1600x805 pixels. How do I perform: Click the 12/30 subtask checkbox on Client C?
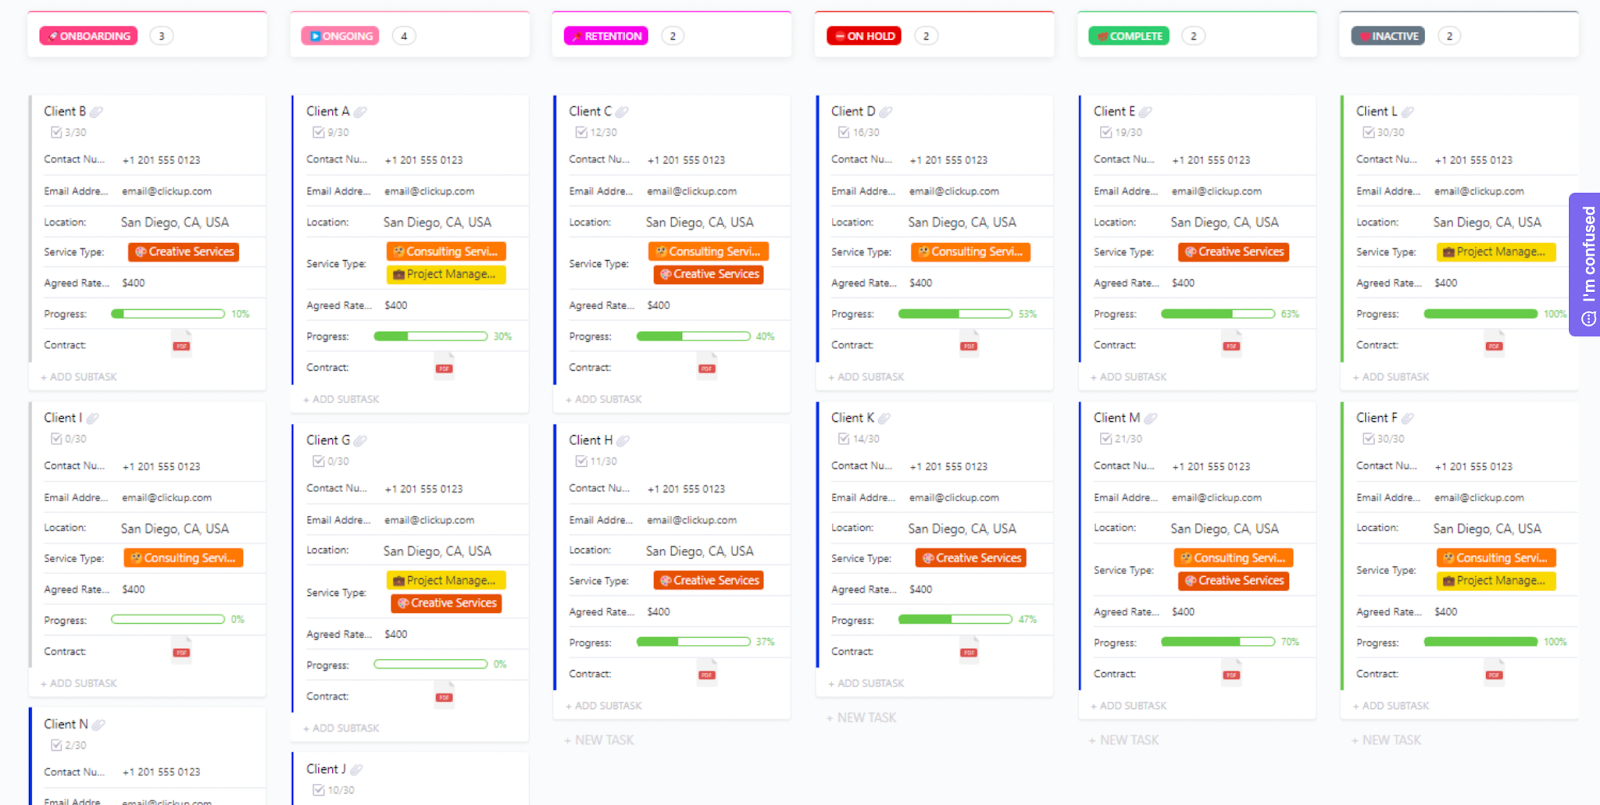pyautogui.click(x=581, y=132)
